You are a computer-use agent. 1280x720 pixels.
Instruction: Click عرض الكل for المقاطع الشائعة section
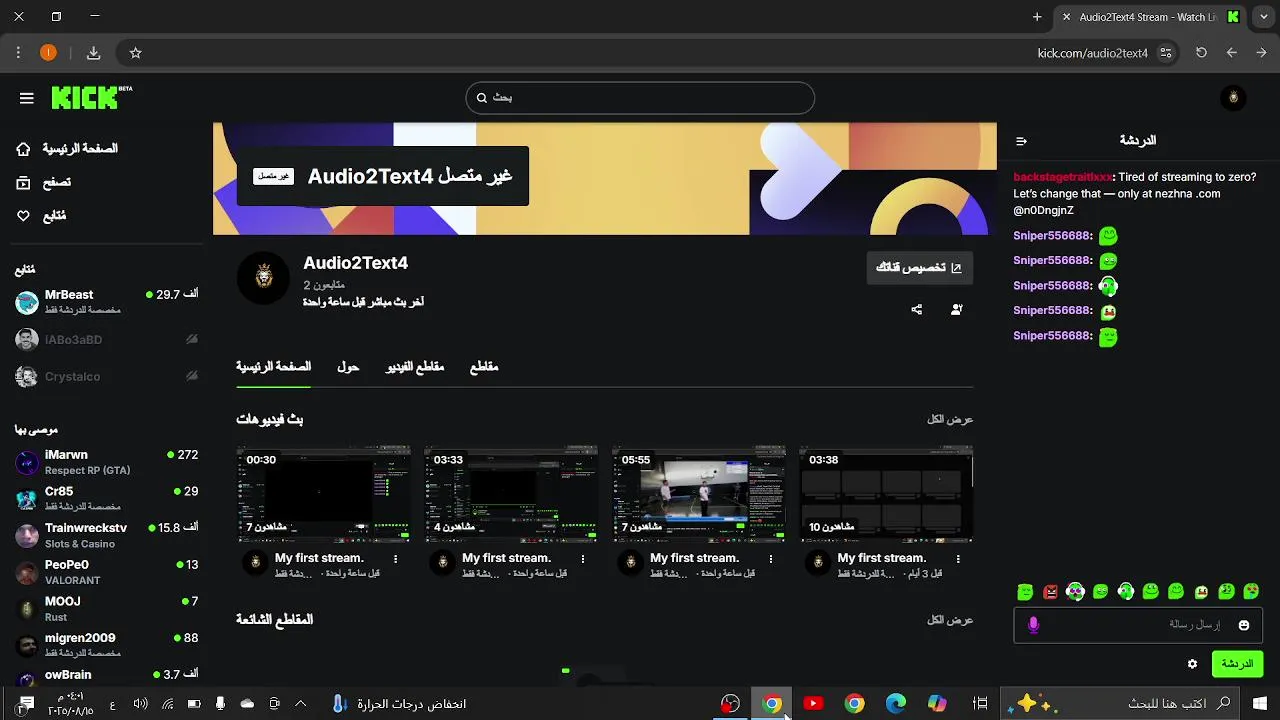pyautogui.click(x=950, y=620)
